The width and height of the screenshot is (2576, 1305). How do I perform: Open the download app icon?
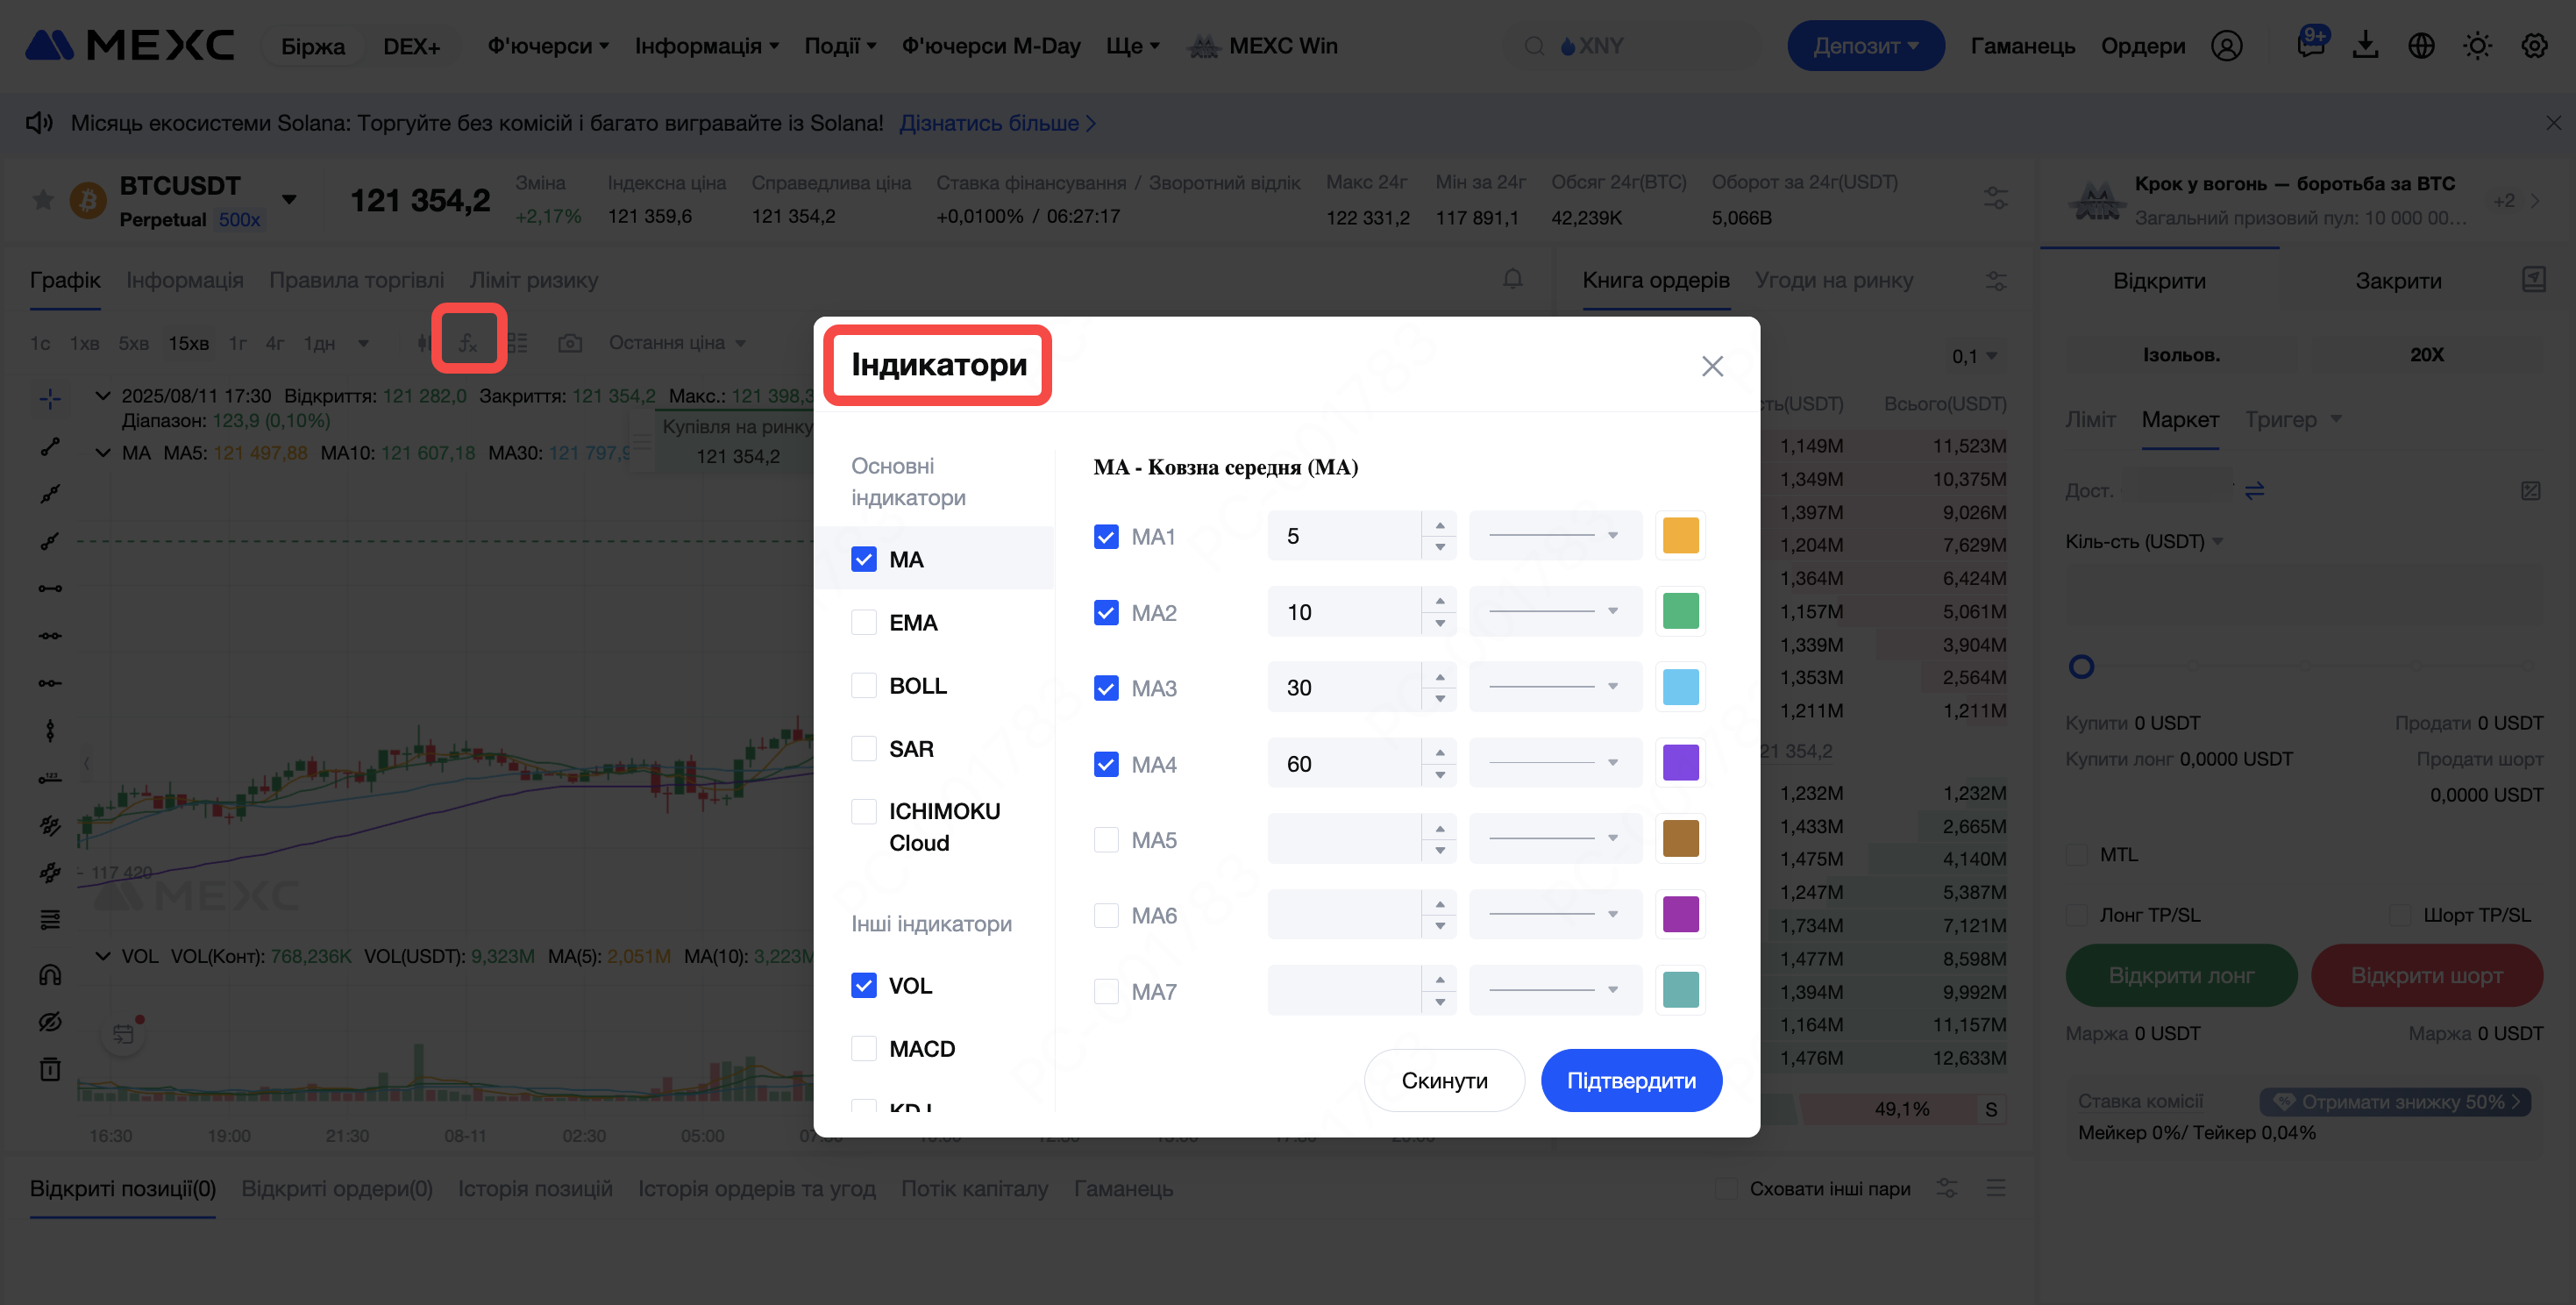2365,46
